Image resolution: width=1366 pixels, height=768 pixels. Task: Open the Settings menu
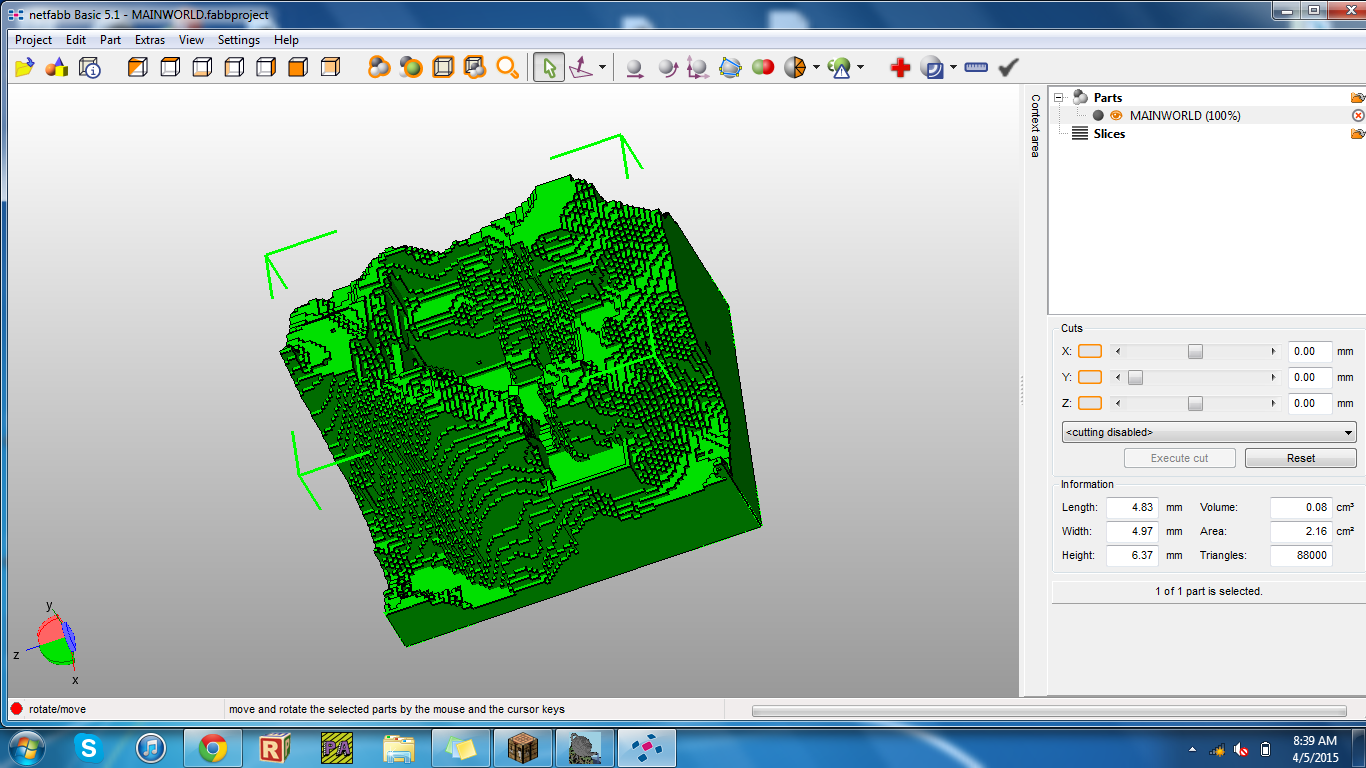pos(239,40)
